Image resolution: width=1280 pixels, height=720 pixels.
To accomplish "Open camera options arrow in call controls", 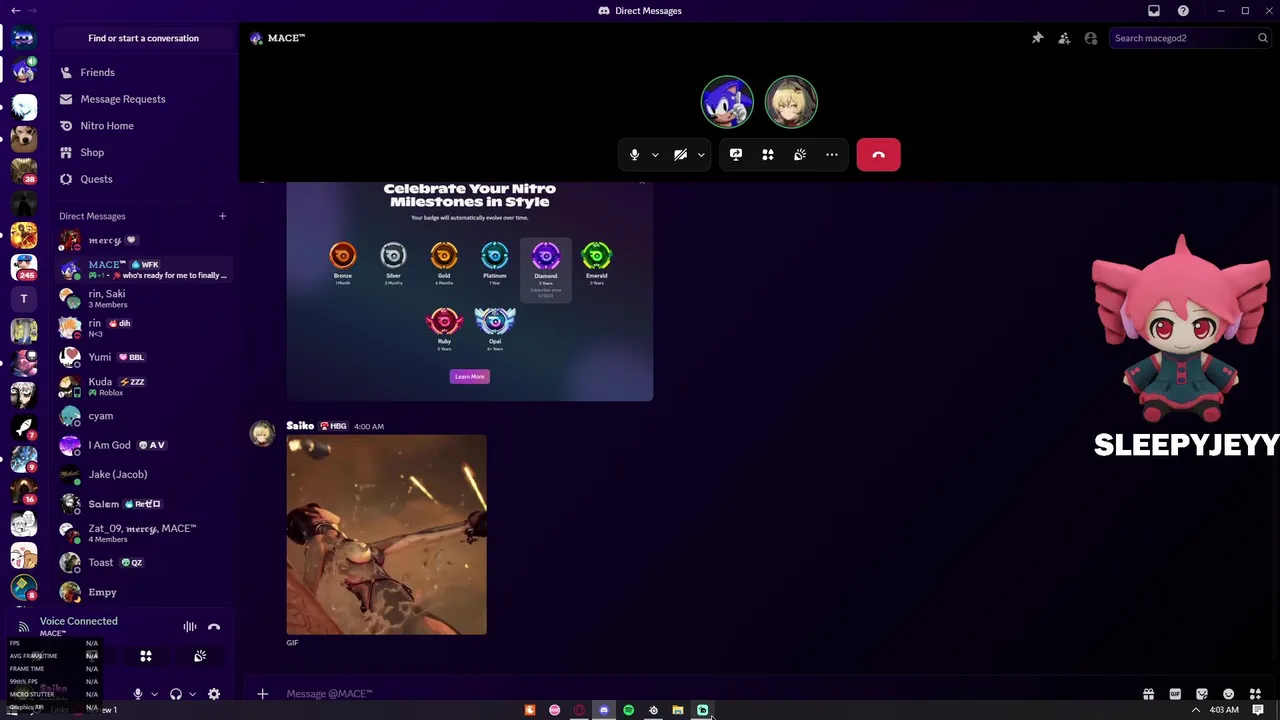I will click(701, 155).
